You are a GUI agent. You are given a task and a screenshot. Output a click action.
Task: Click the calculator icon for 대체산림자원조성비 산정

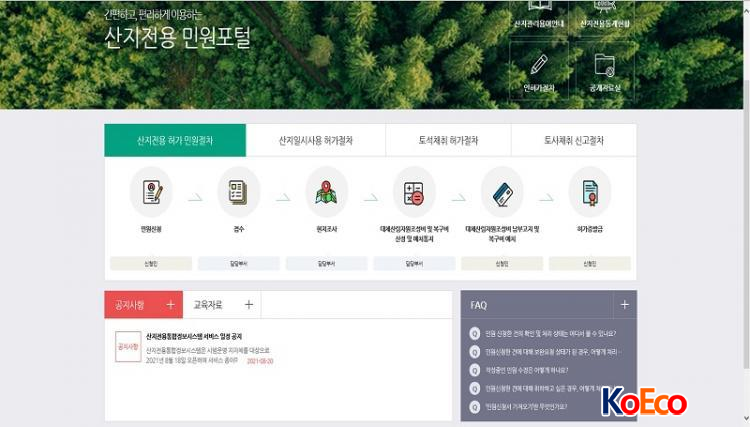tap(414, 192)
